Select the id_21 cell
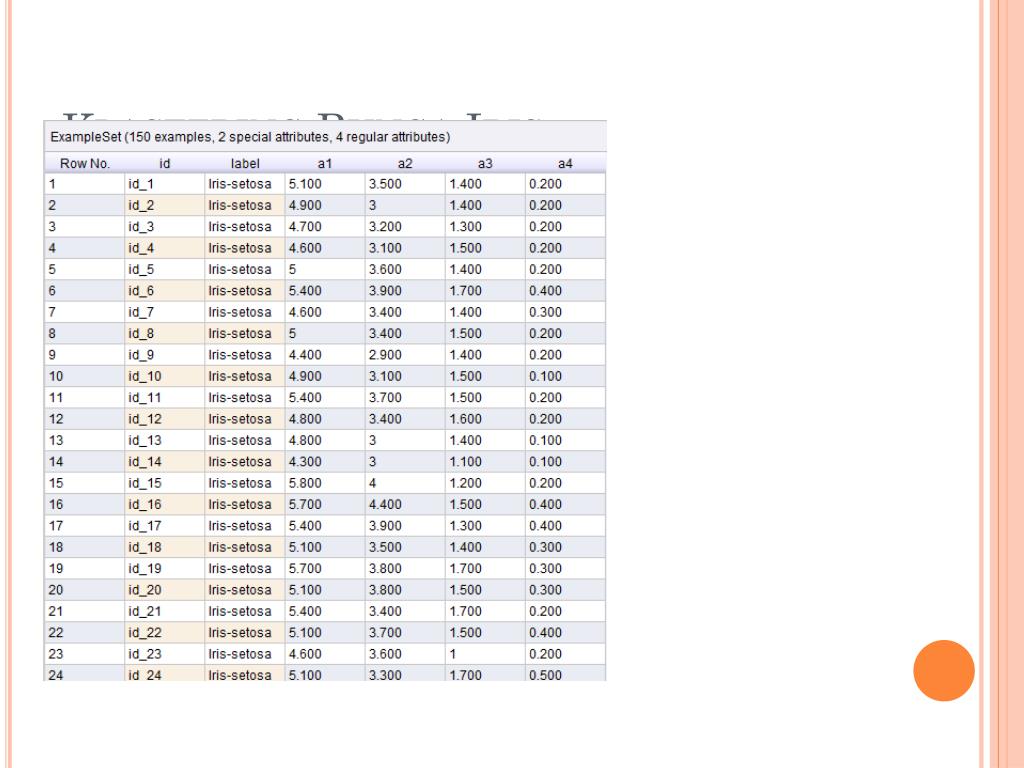Viewport: 1024px width, 768px height. pos(165,612)
